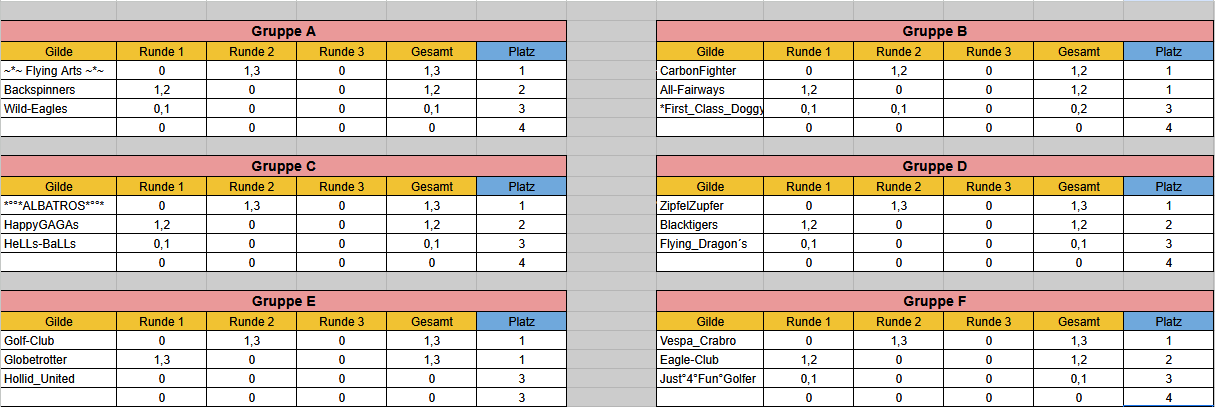Select the All-Fairways cell
The image size is (1215, 407).
[709, 90]
